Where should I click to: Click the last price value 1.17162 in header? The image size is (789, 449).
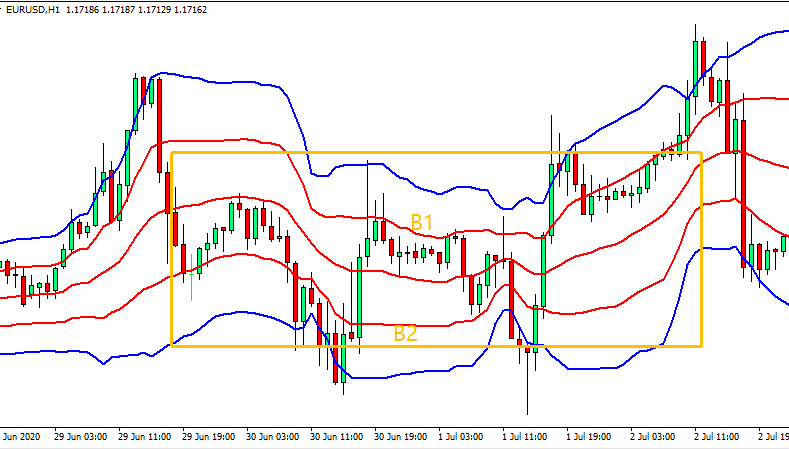coord(190,10)
